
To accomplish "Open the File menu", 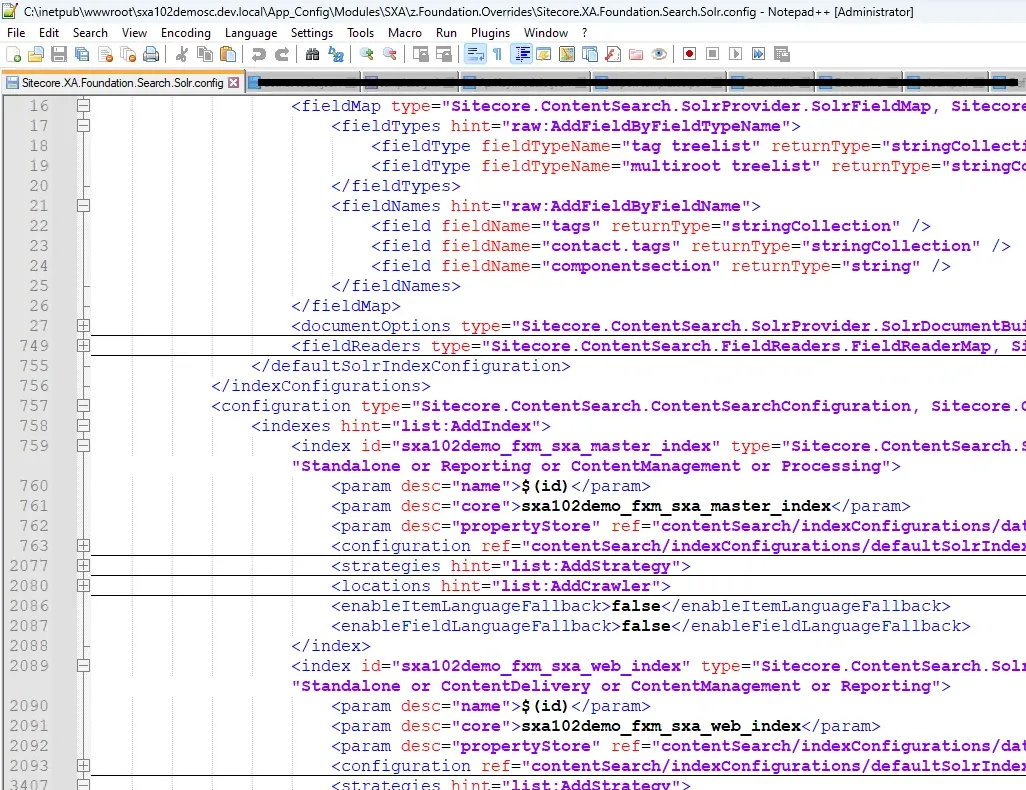I will tap(16, 33).
